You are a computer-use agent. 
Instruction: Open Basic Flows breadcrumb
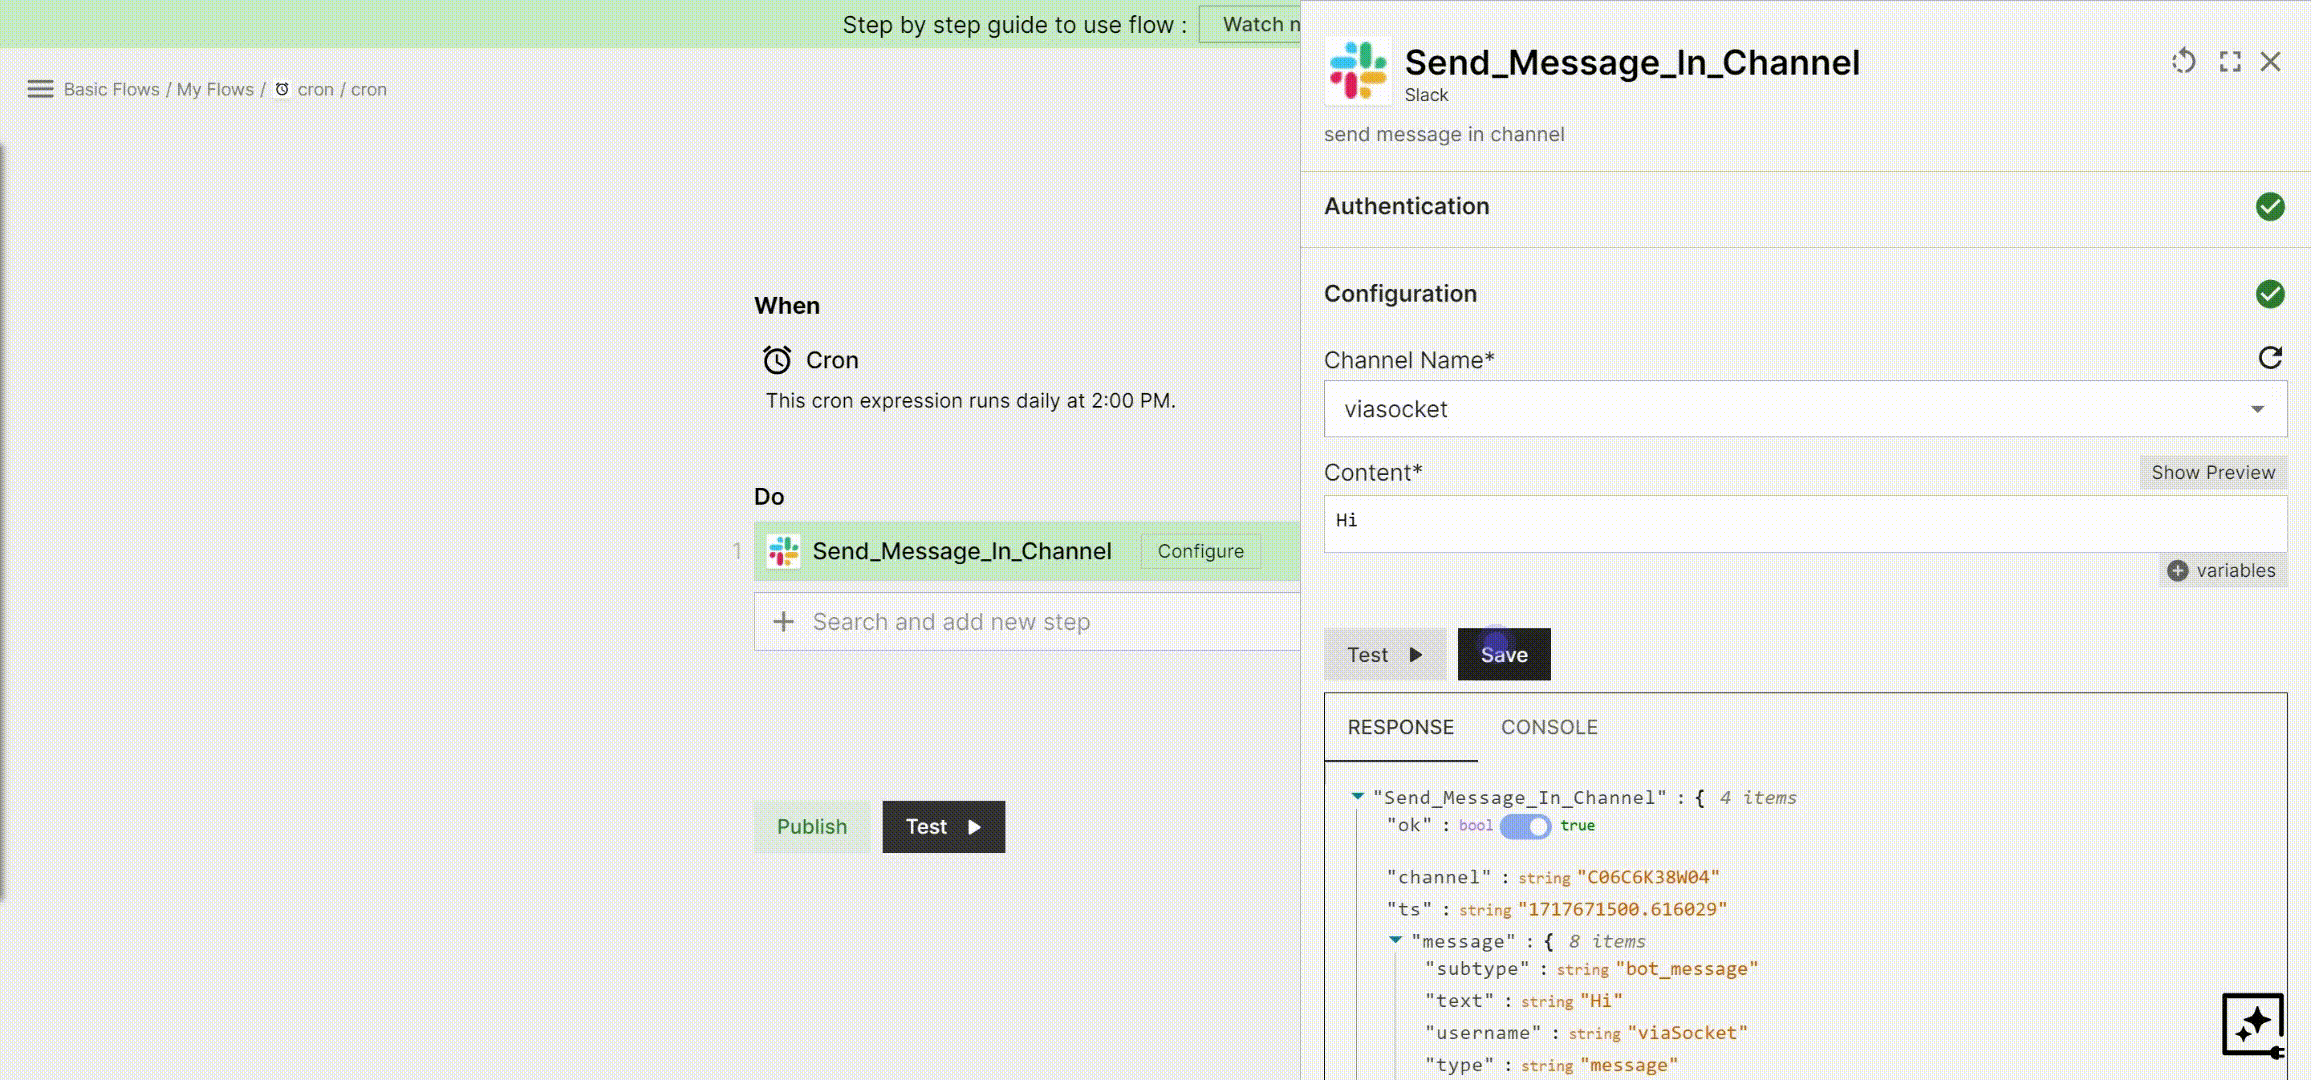112,89
